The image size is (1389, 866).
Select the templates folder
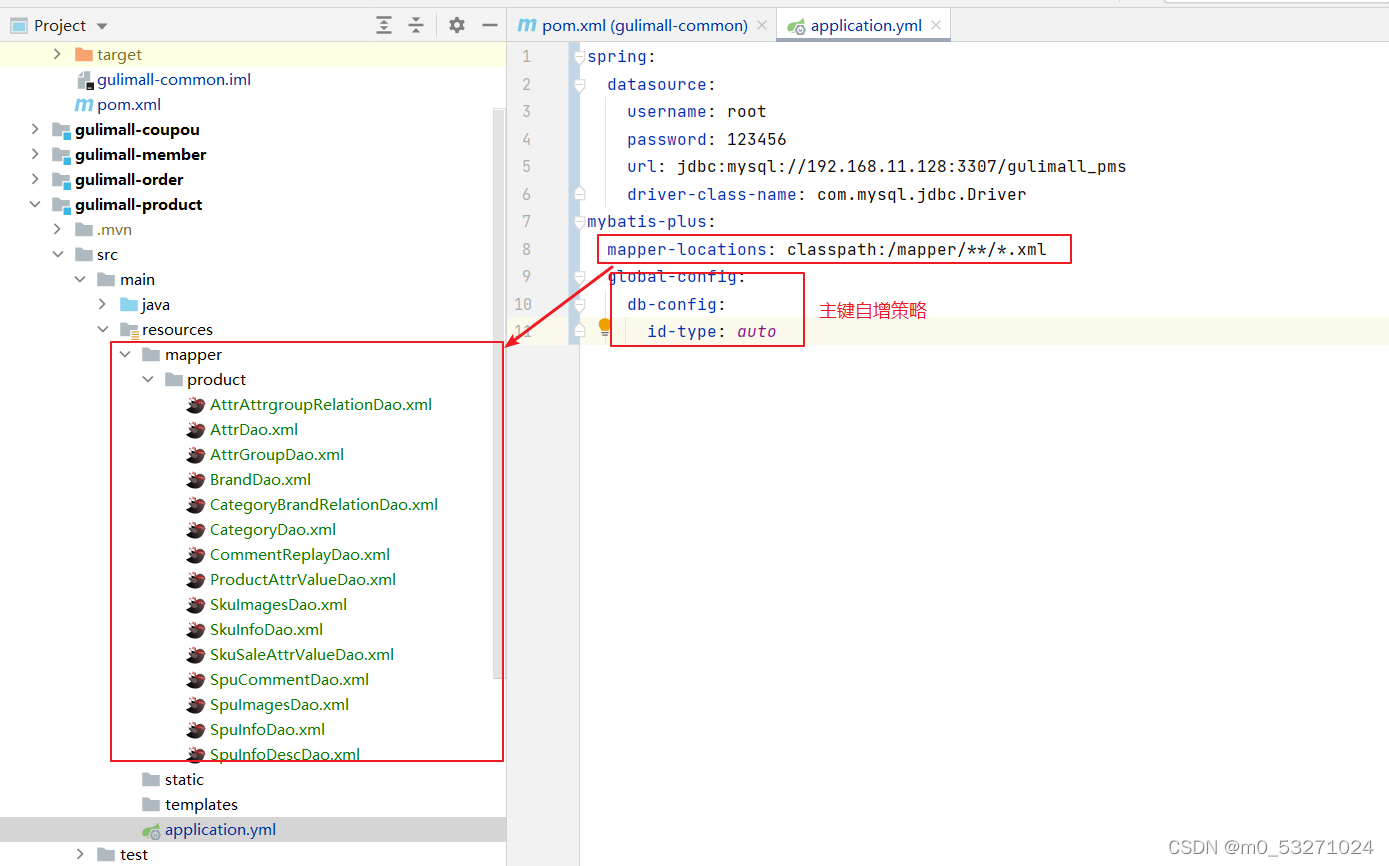pyautogui.click(x=201, y=804)
